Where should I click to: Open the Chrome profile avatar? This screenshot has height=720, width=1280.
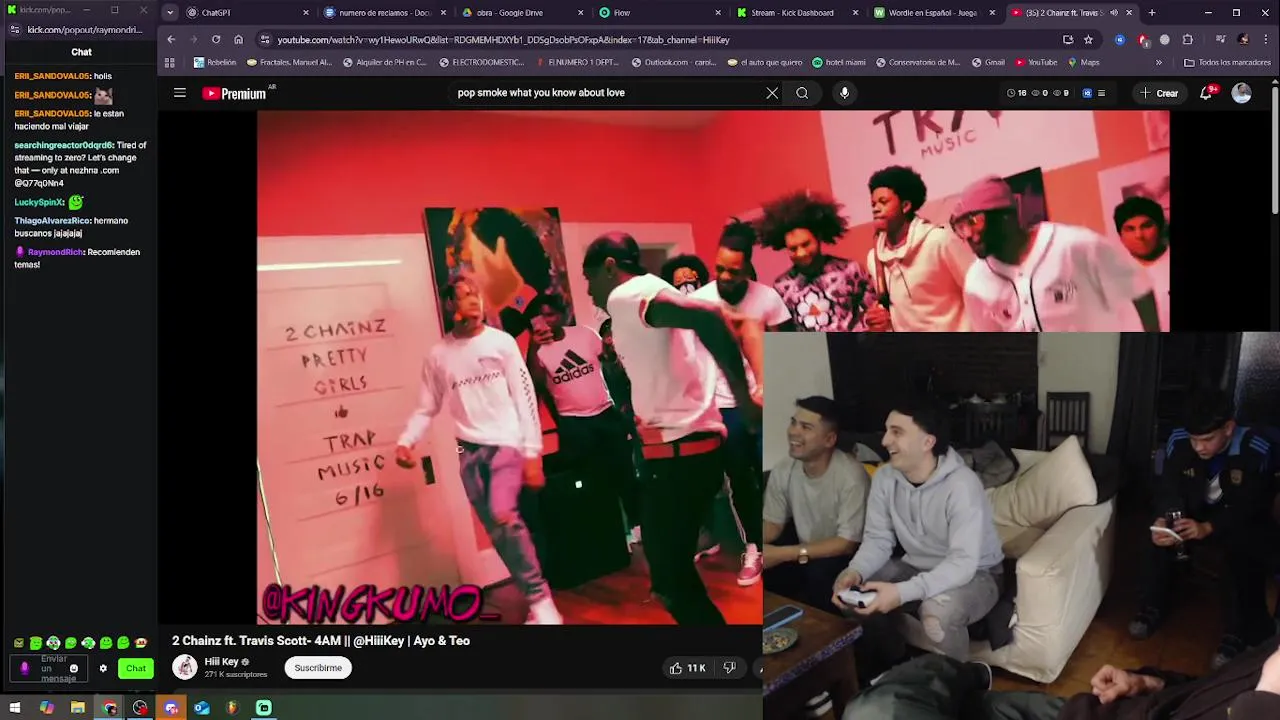(1243, 40)
